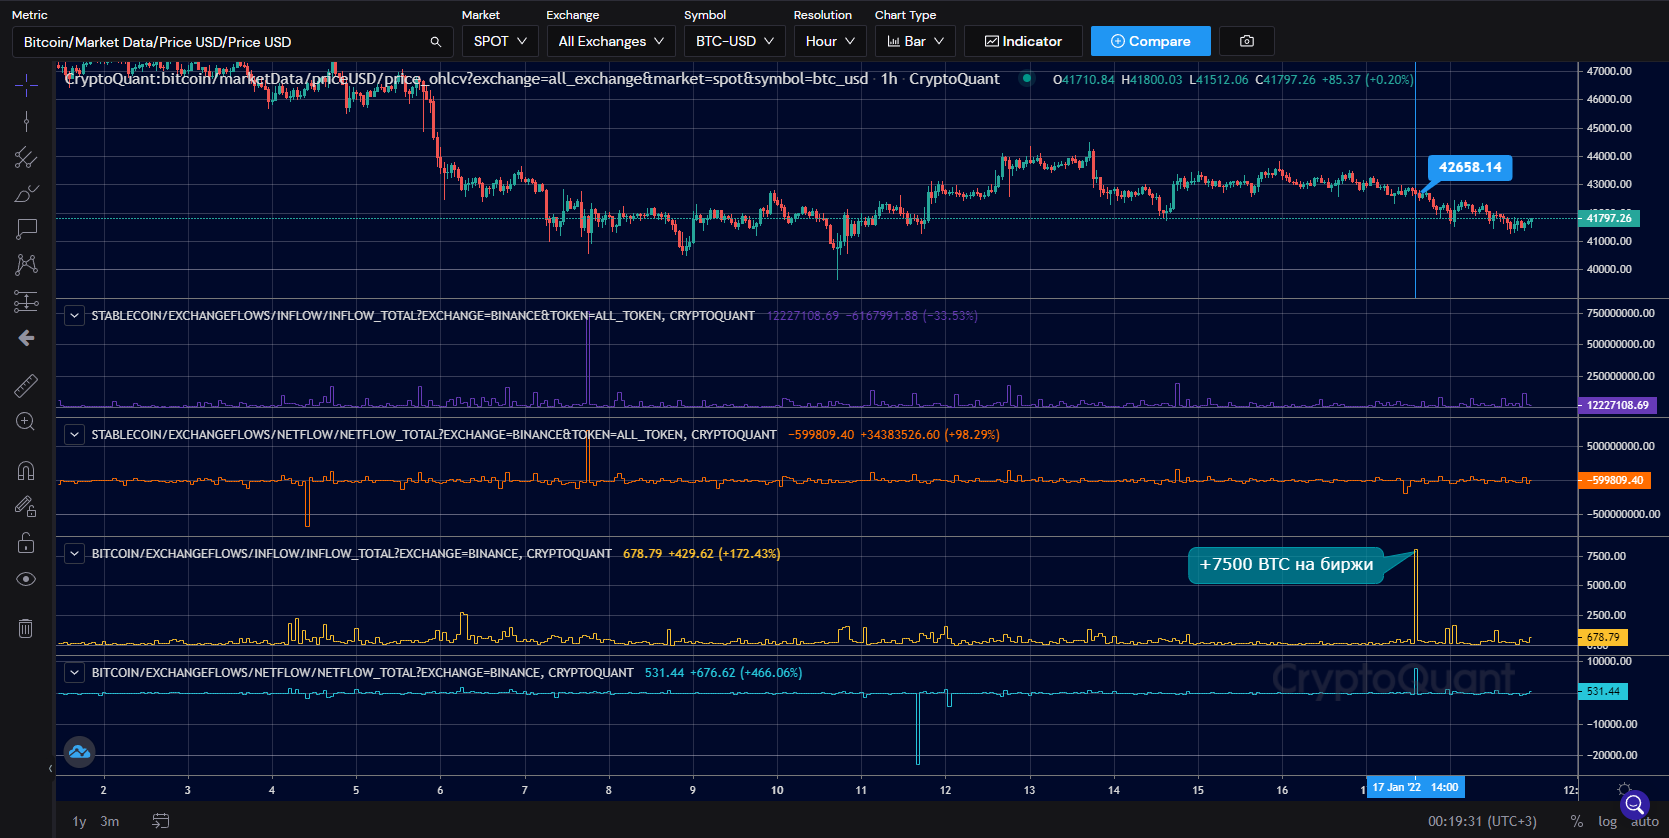
Task: Open the Market SPOT dropdown
Action: coord(500,41)
